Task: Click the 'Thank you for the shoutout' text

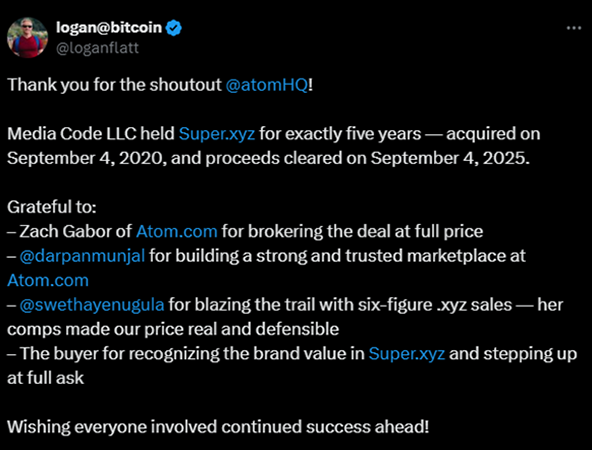Action: click(114, 85)
